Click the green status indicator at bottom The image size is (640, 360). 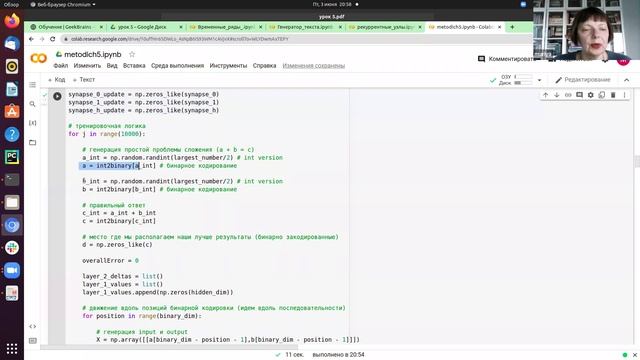624,355
